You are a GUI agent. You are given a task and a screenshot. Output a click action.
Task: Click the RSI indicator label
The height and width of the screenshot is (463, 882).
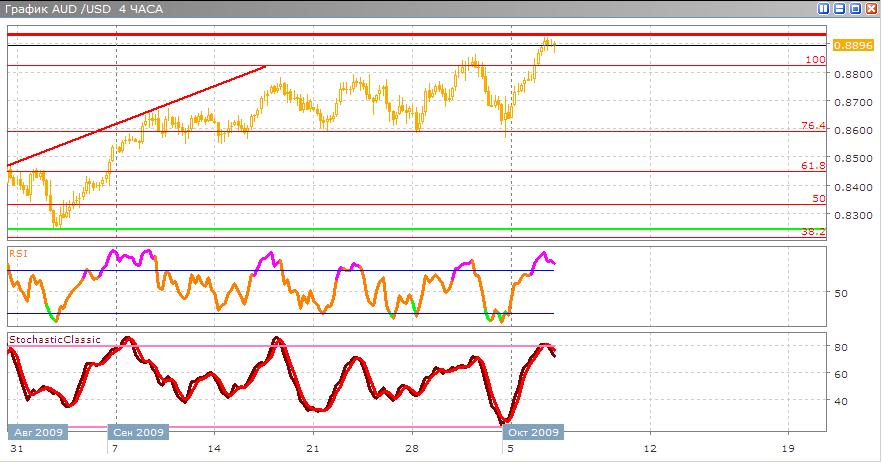pos(18,254)
